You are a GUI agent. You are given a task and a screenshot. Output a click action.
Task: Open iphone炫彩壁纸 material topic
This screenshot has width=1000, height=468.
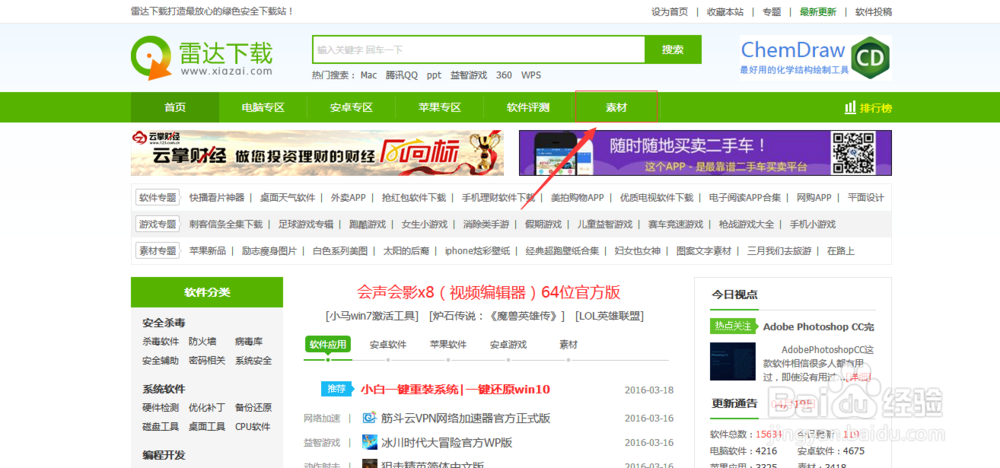pyautogui.click(x=478, y=251)
